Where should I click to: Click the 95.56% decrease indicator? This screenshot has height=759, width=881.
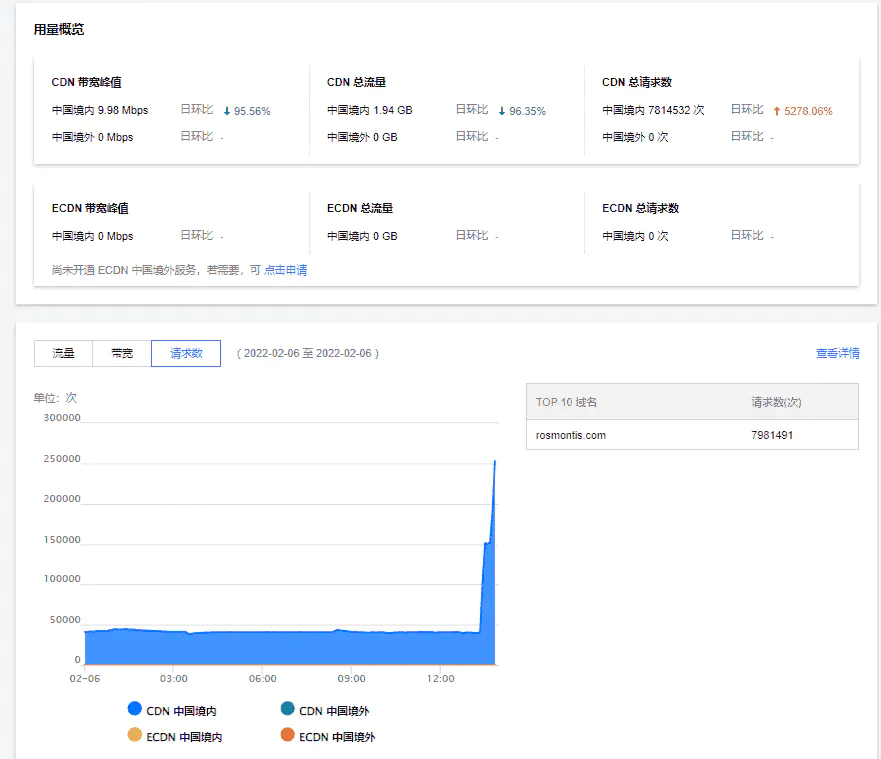coord(247,111)
